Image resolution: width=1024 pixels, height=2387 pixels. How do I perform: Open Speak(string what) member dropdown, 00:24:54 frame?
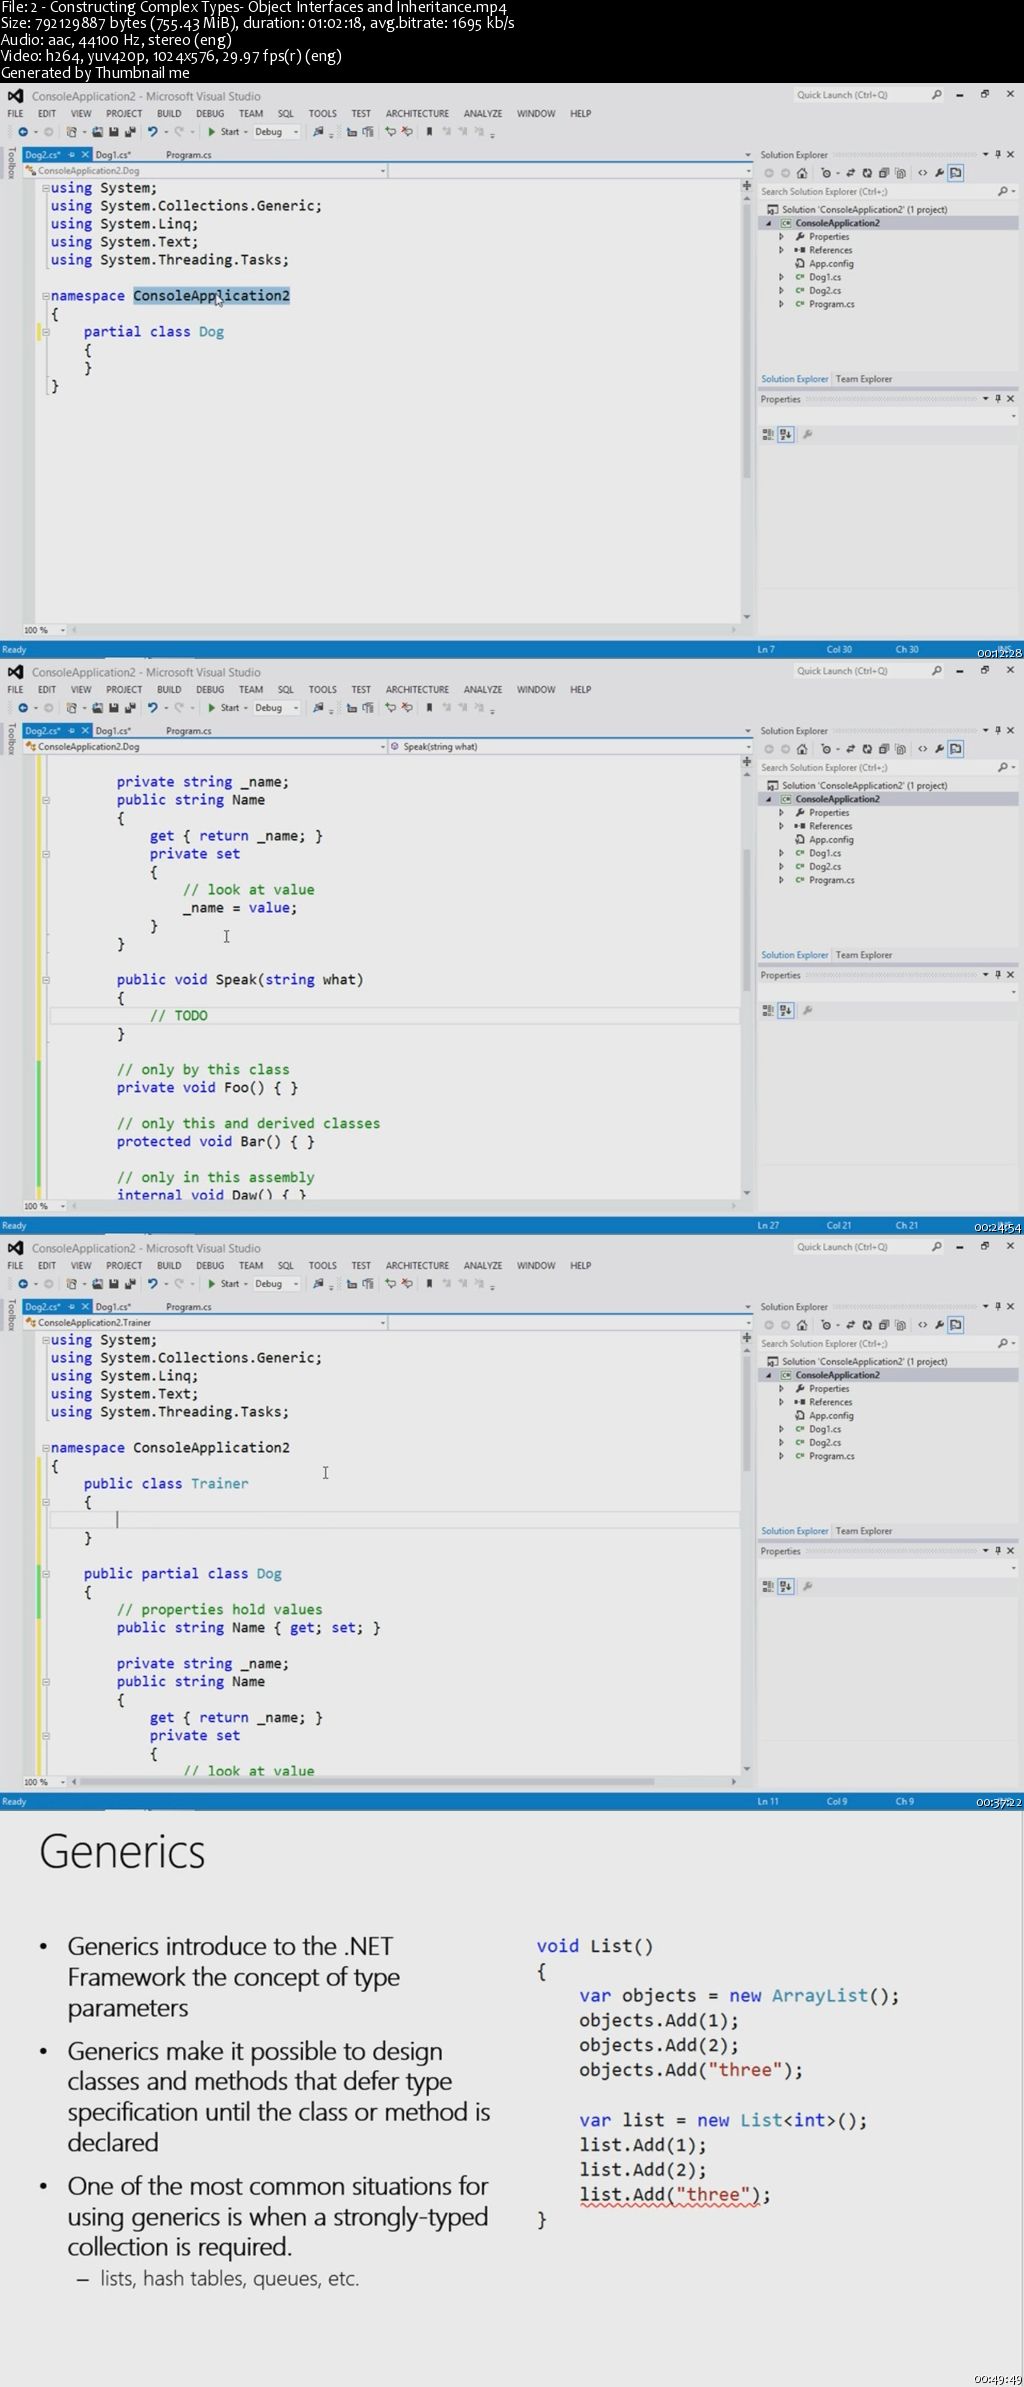pos(569,747)
